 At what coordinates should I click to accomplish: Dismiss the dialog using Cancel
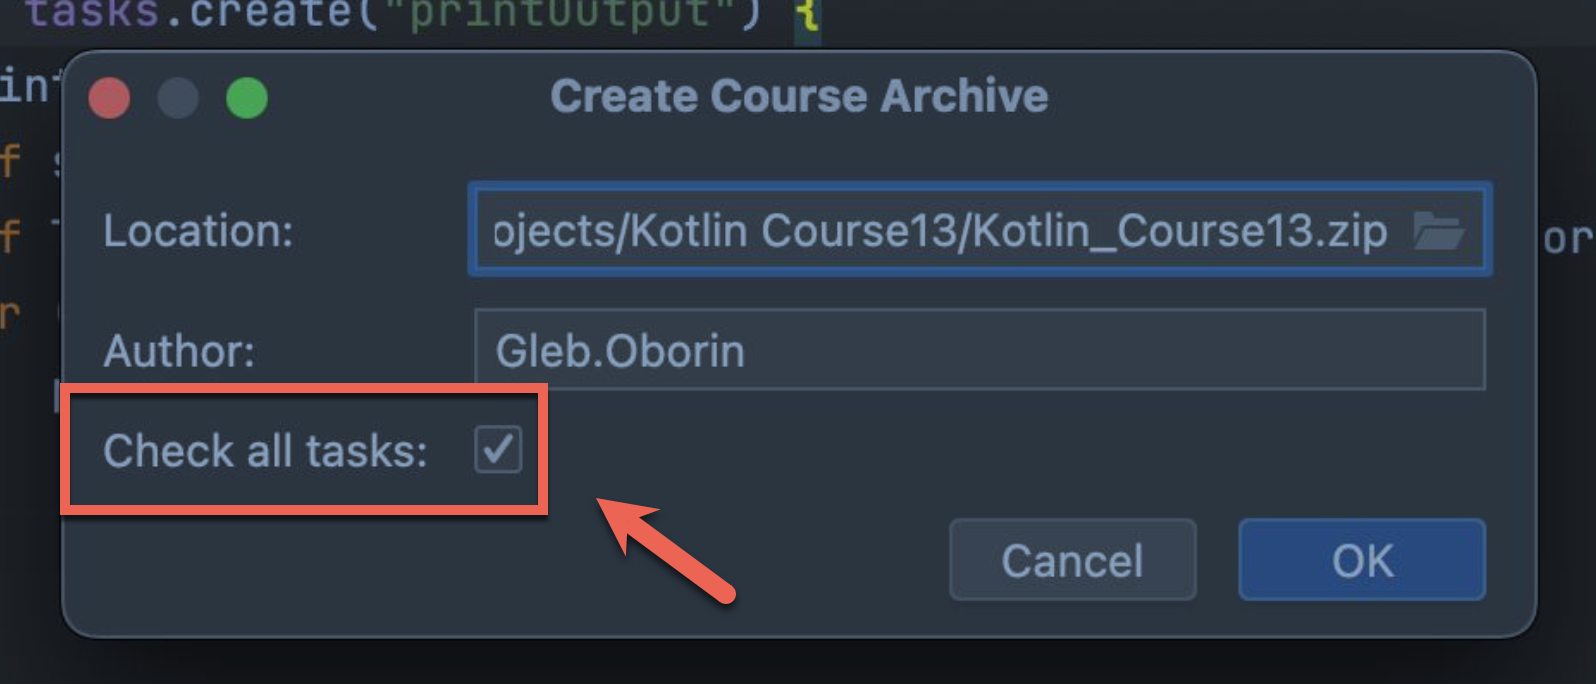tap(1072, 560)
